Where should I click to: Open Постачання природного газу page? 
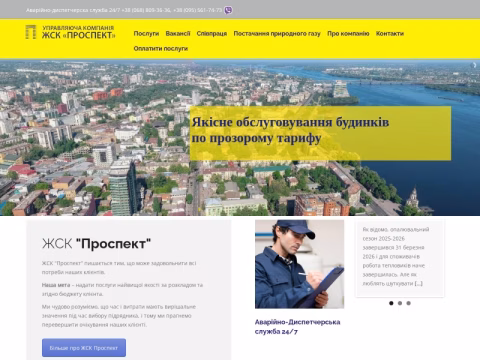click(277, 34)
